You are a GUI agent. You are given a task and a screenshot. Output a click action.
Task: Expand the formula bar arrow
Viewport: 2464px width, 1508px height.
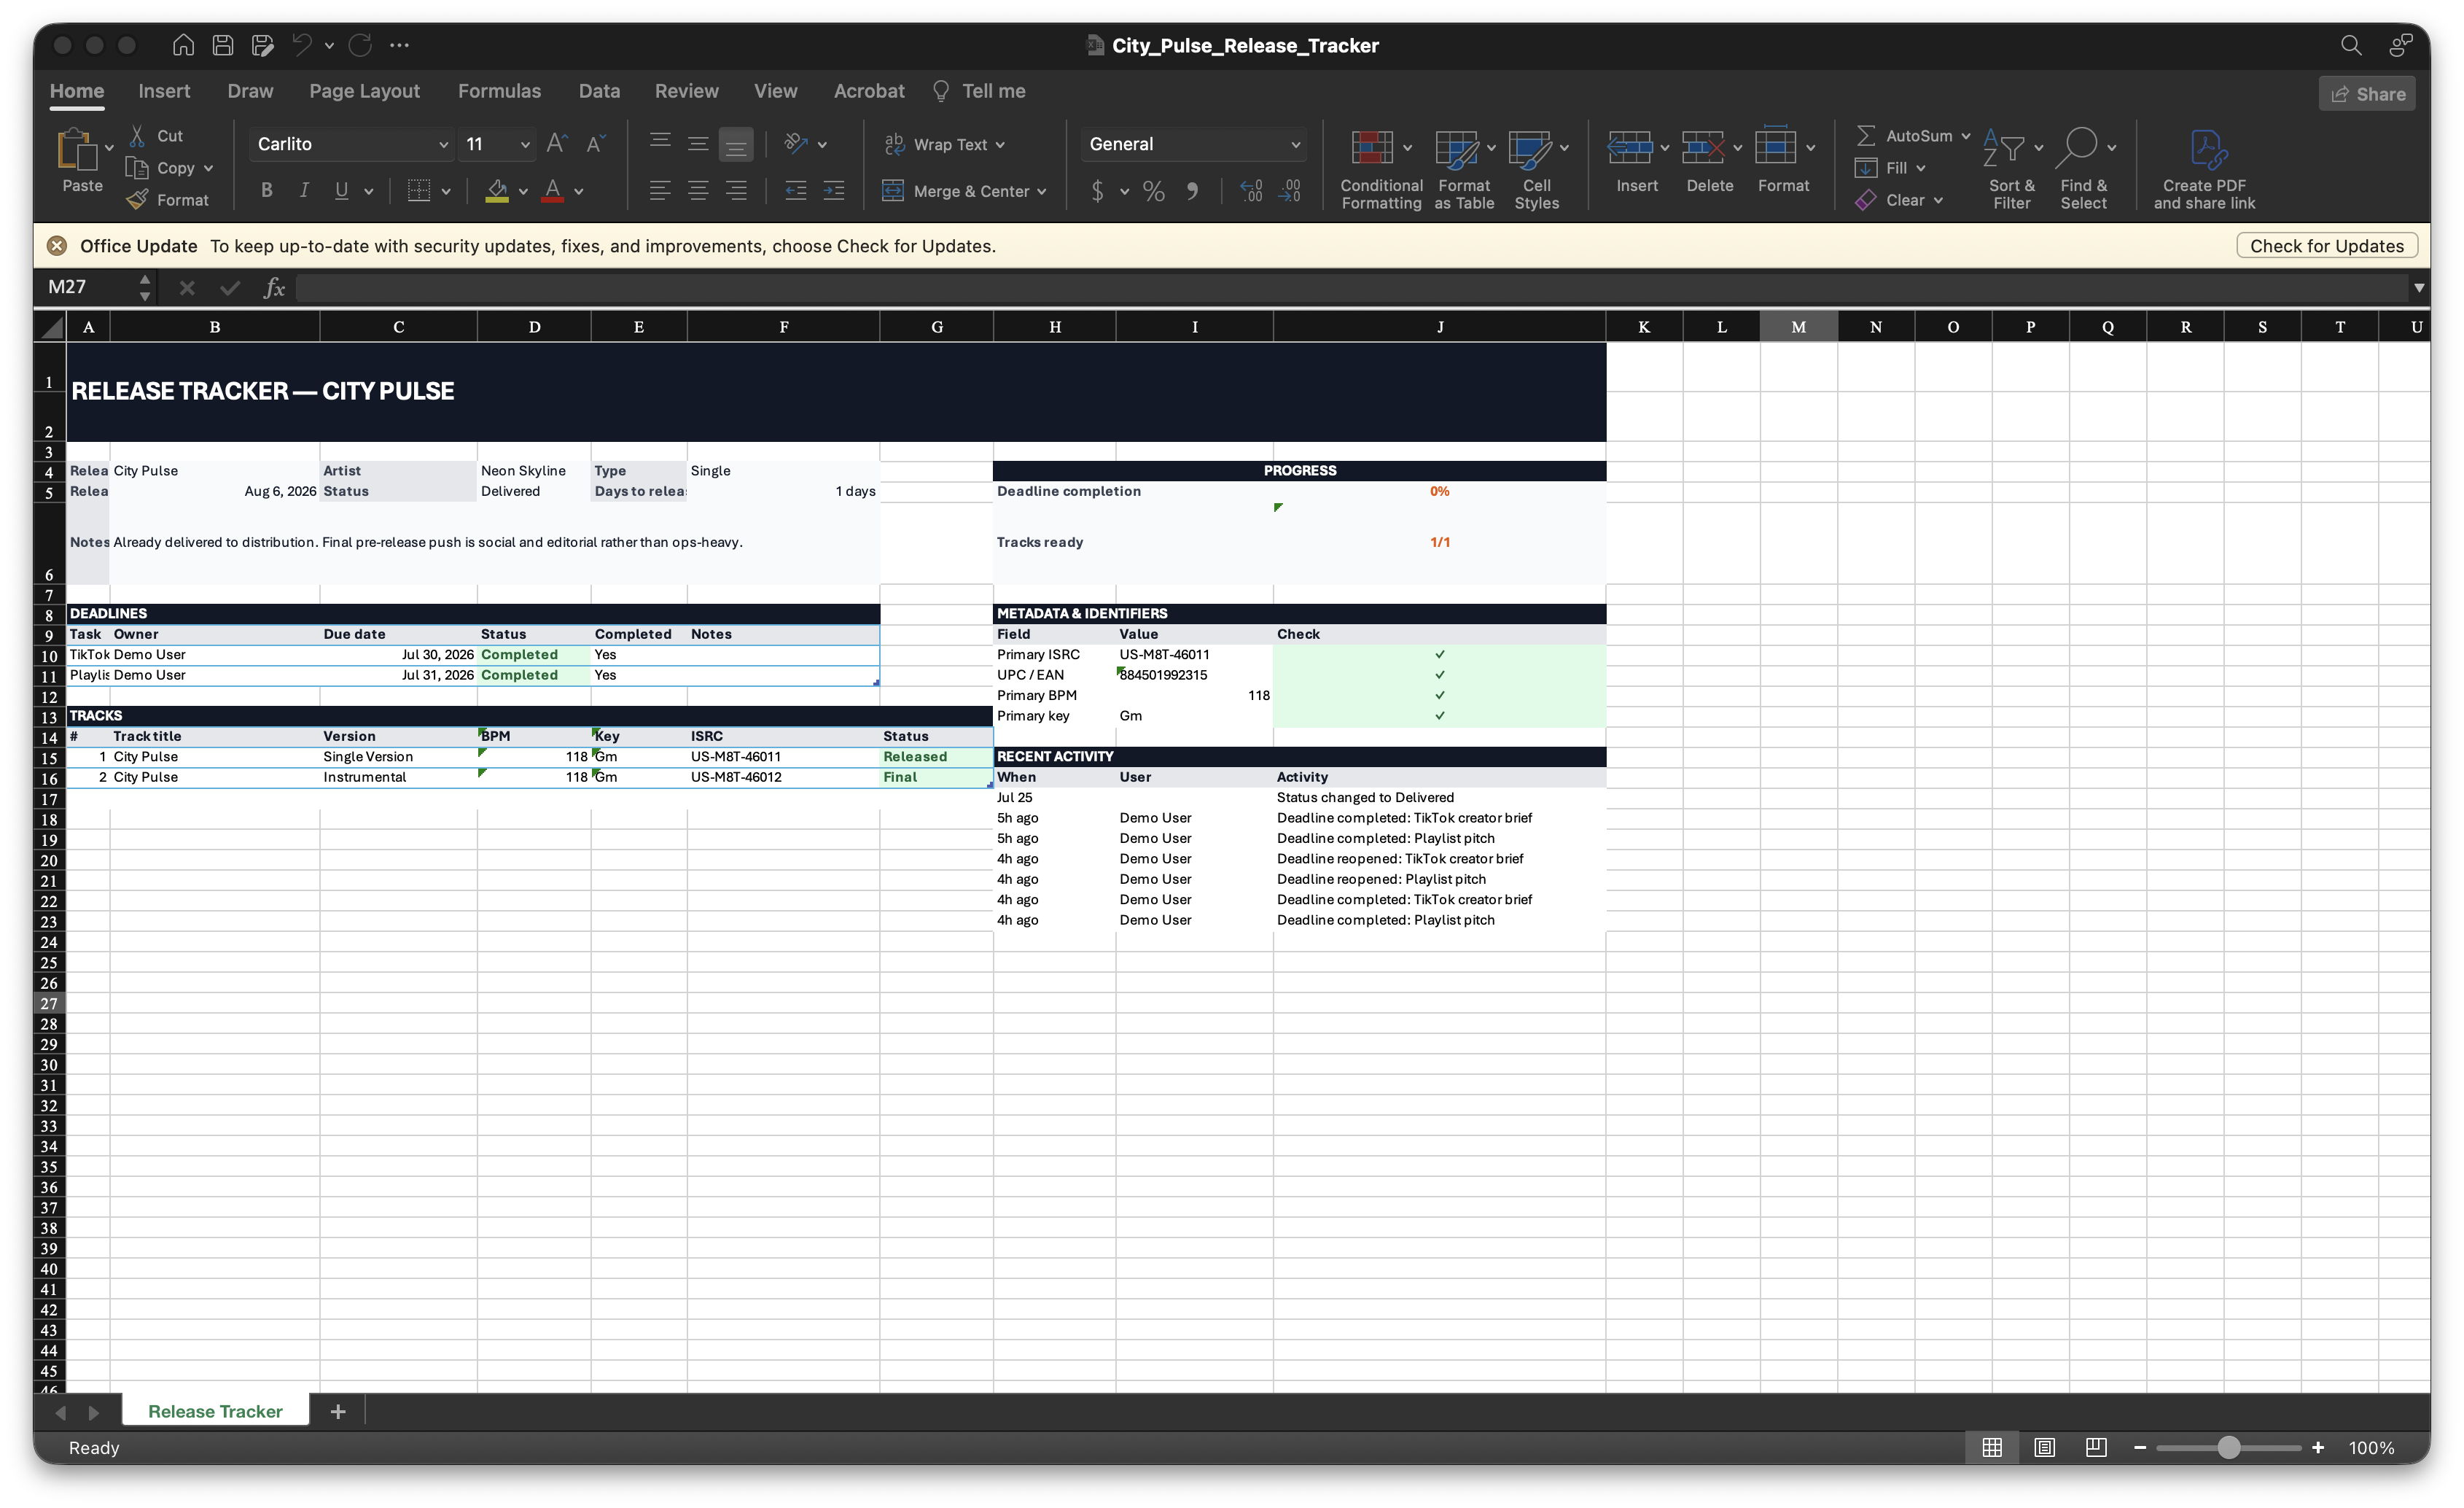2419,288
